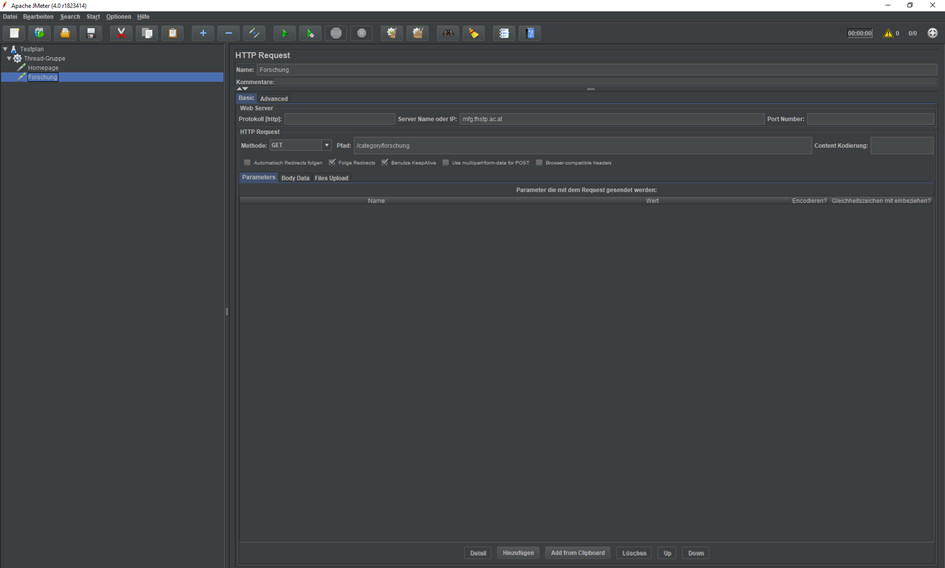Click the Name column header in parameter table

click(377, 201)
